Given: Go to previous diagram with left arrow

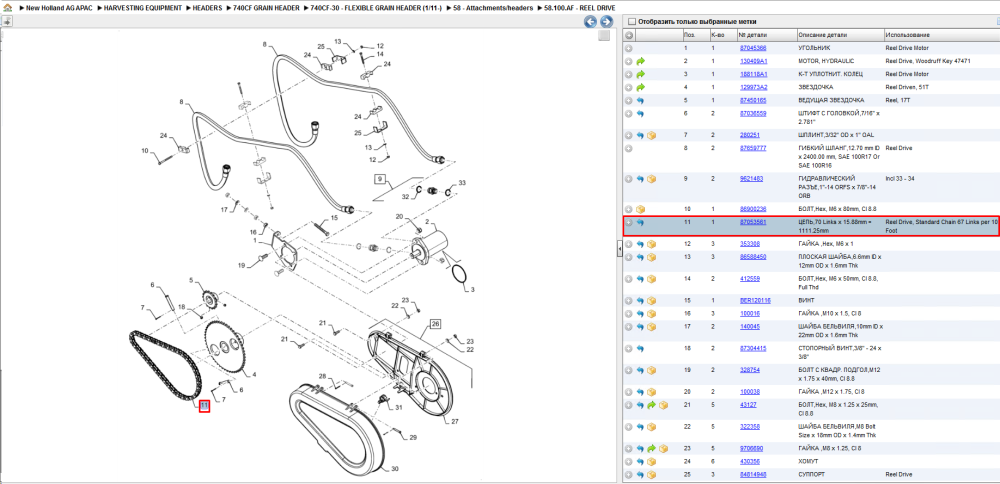Looking at the screenshot, I should tap(591, 22).
